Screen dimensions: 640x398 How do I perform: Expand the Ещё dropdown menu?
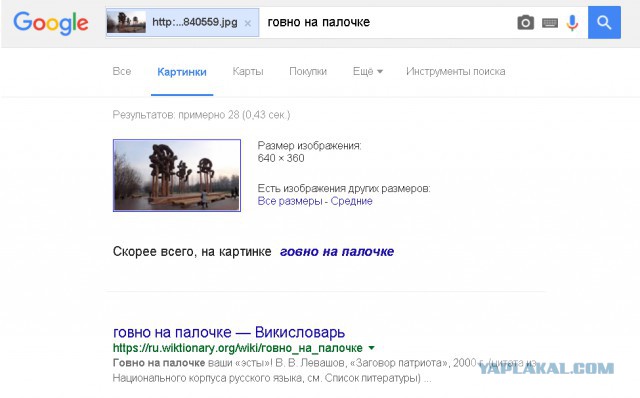point(367,71)
